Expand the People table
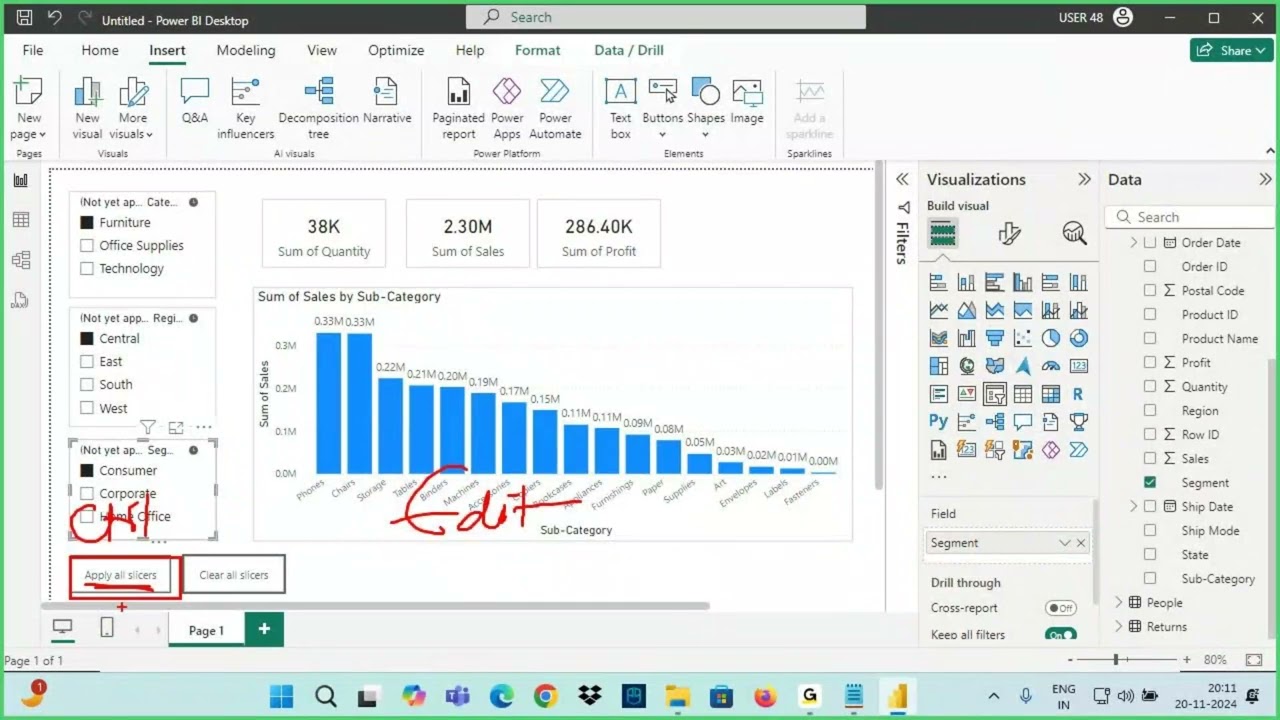Screen dimensions: 1280x720 [x=1119, y=603]
